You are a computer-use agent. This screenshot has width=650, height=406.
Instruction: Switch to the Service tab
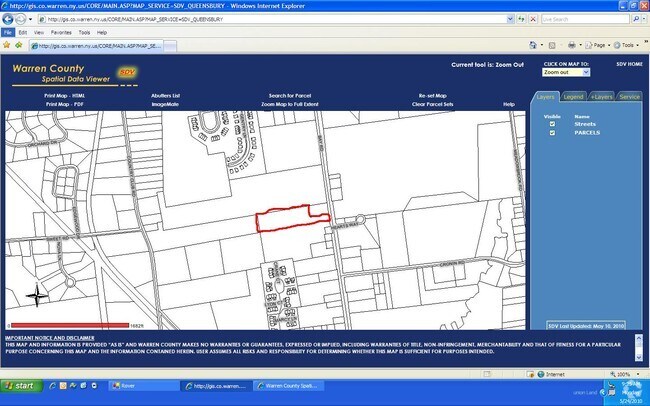tap(629, 97)
